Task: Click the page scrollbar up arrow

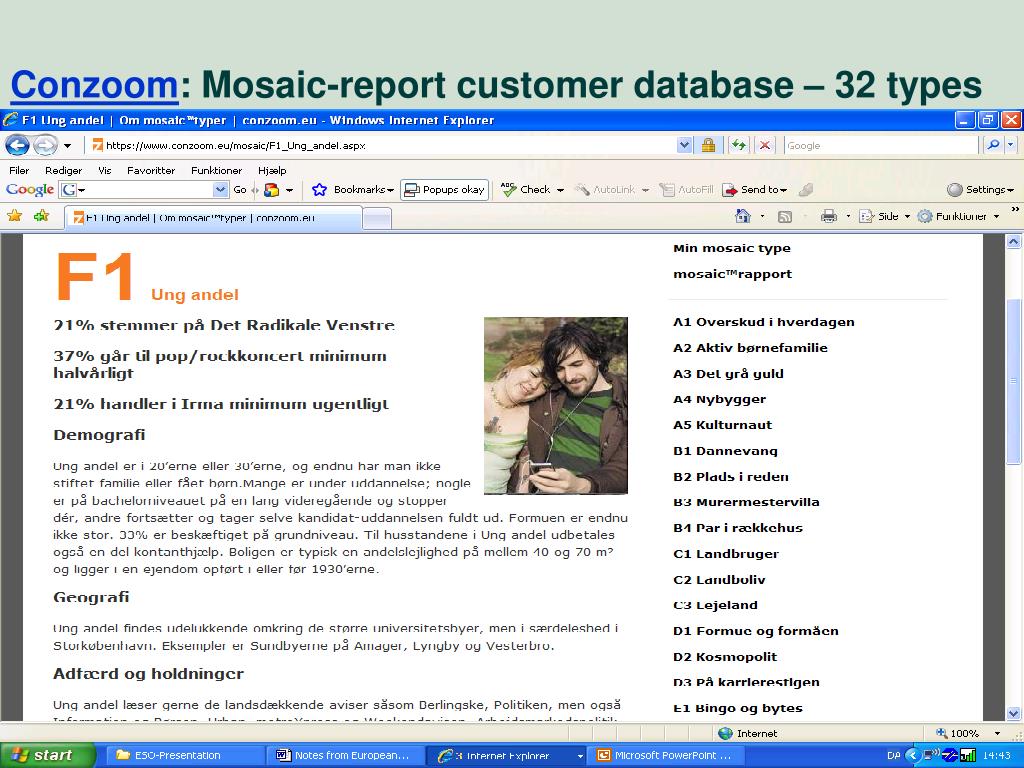Action: coord(1014,242)
